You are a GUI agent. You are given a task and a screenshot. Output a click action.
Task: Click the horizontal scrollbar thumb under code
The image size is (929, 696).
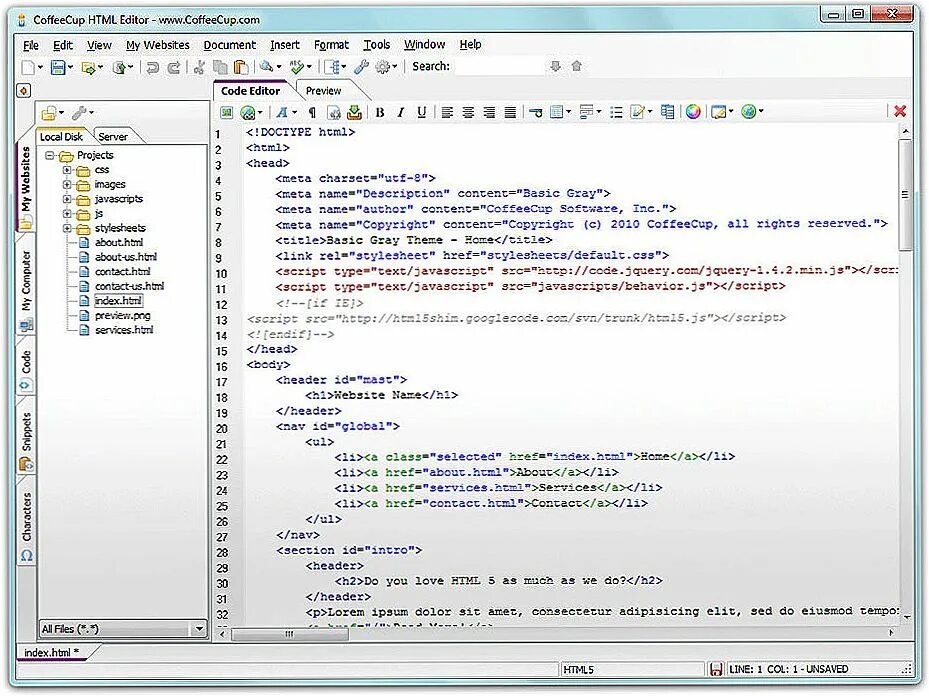(289, 634)
